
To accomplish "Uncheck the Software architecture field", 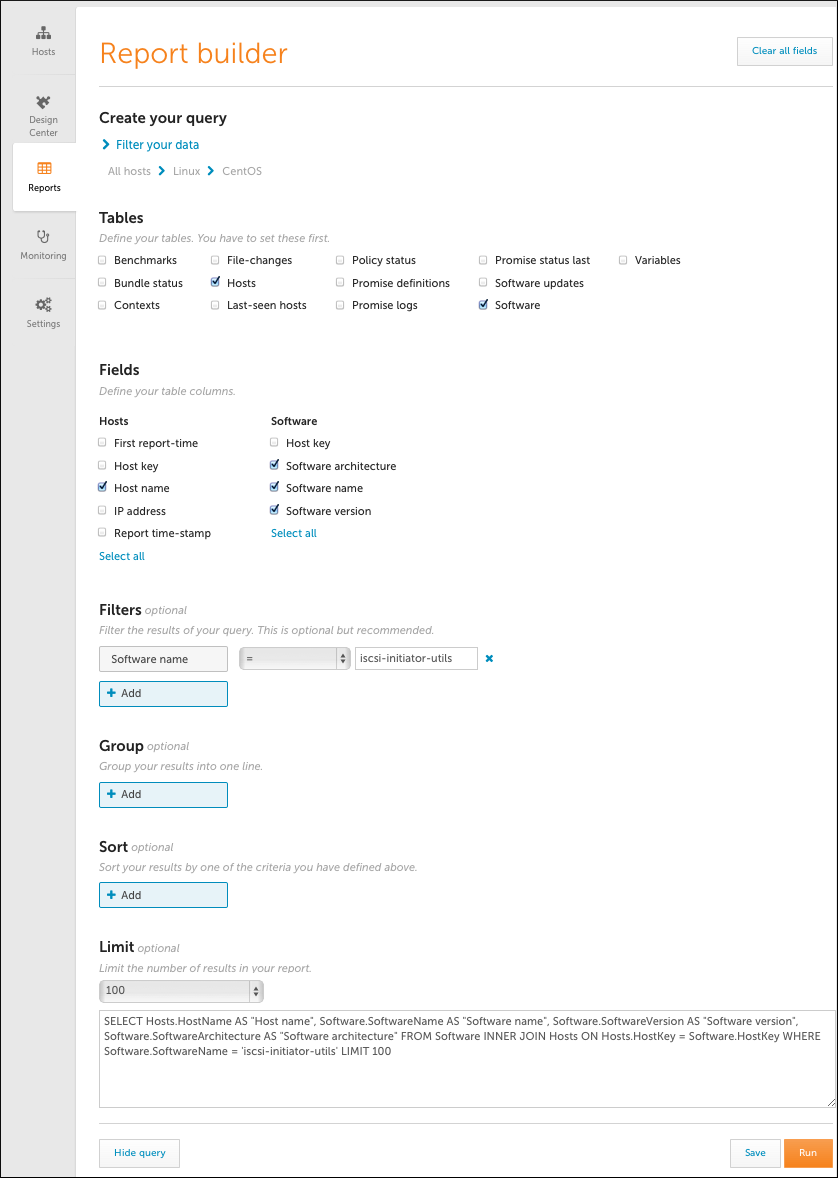I will (x=274, y=465).
